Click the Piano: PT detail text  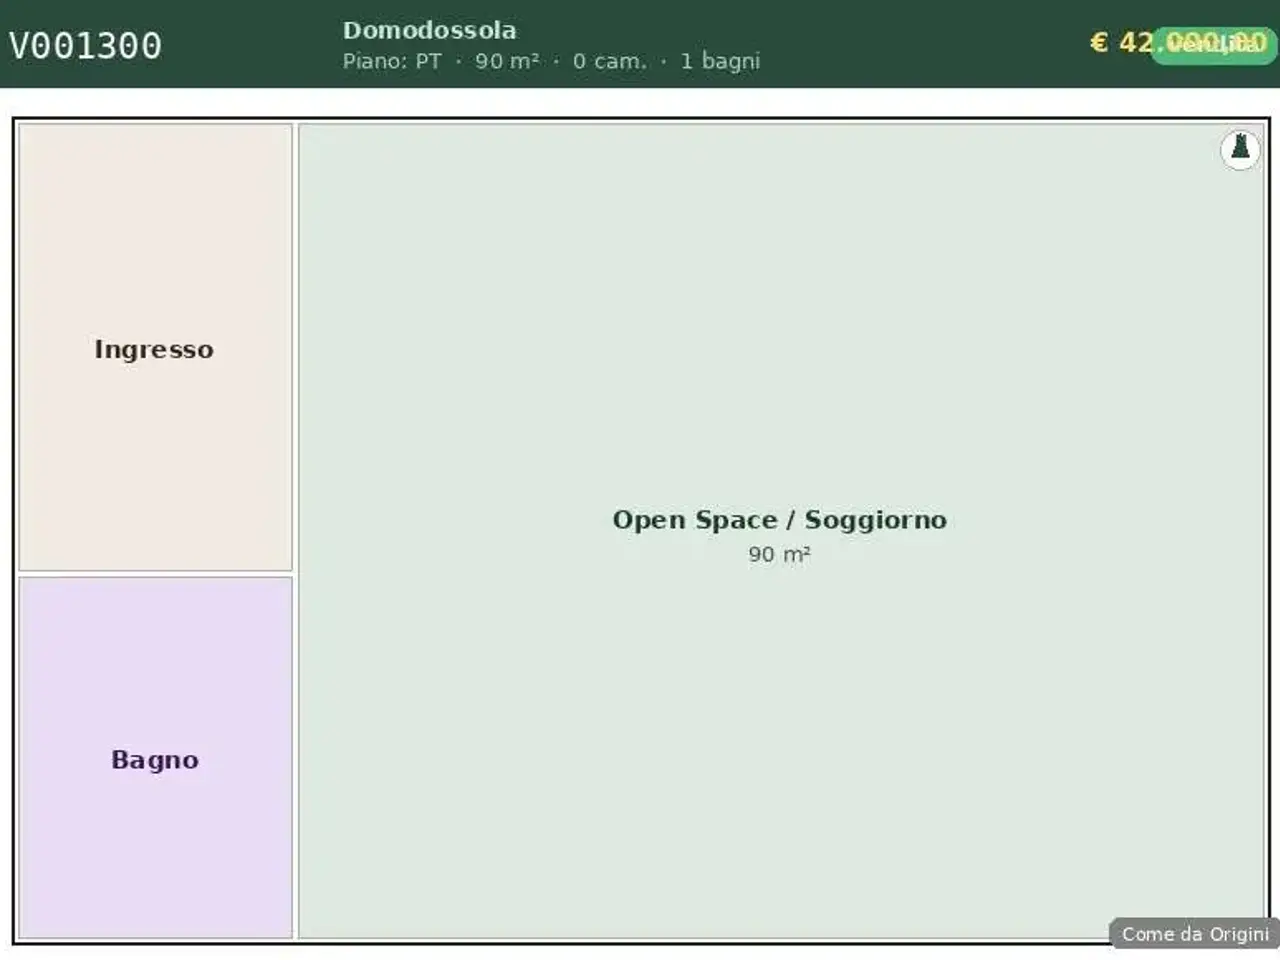391,61
